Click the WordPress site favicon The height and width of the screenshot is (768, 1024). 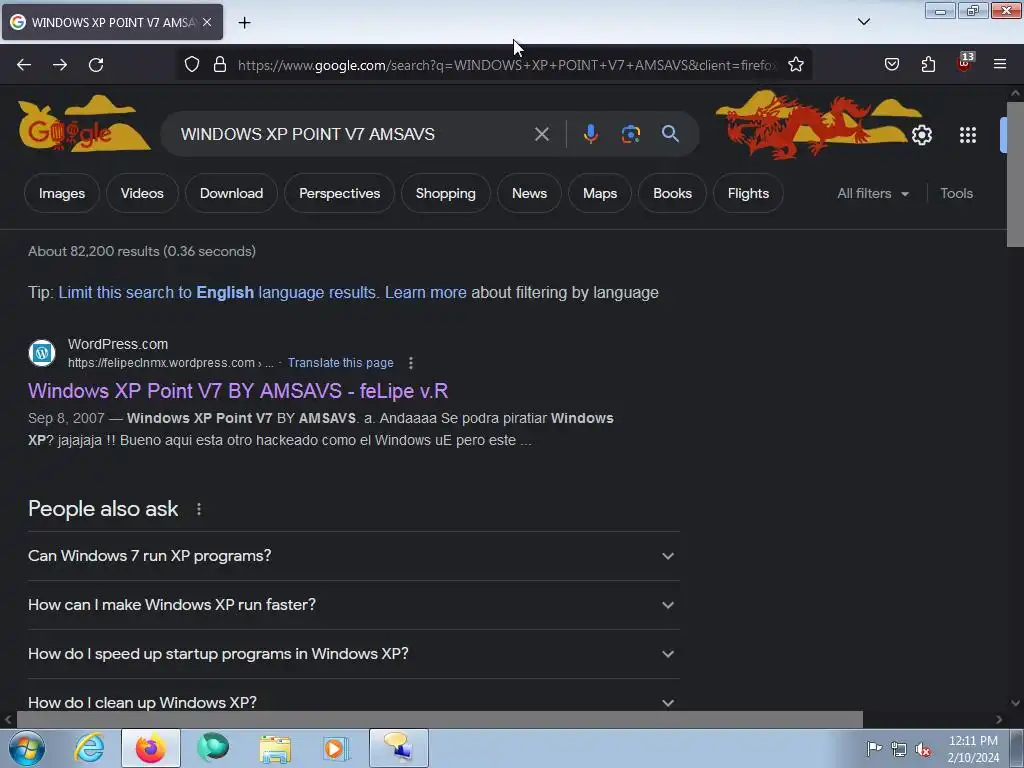[x=42, y=353]
